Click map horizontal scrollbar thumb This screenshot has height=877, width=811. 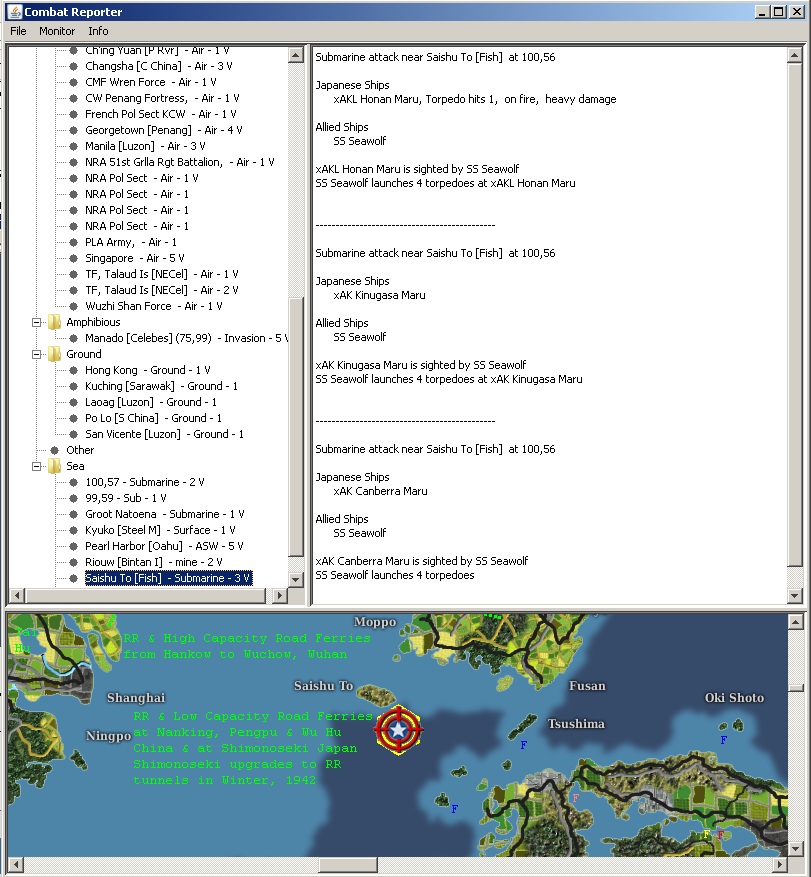tap(347, 865)
